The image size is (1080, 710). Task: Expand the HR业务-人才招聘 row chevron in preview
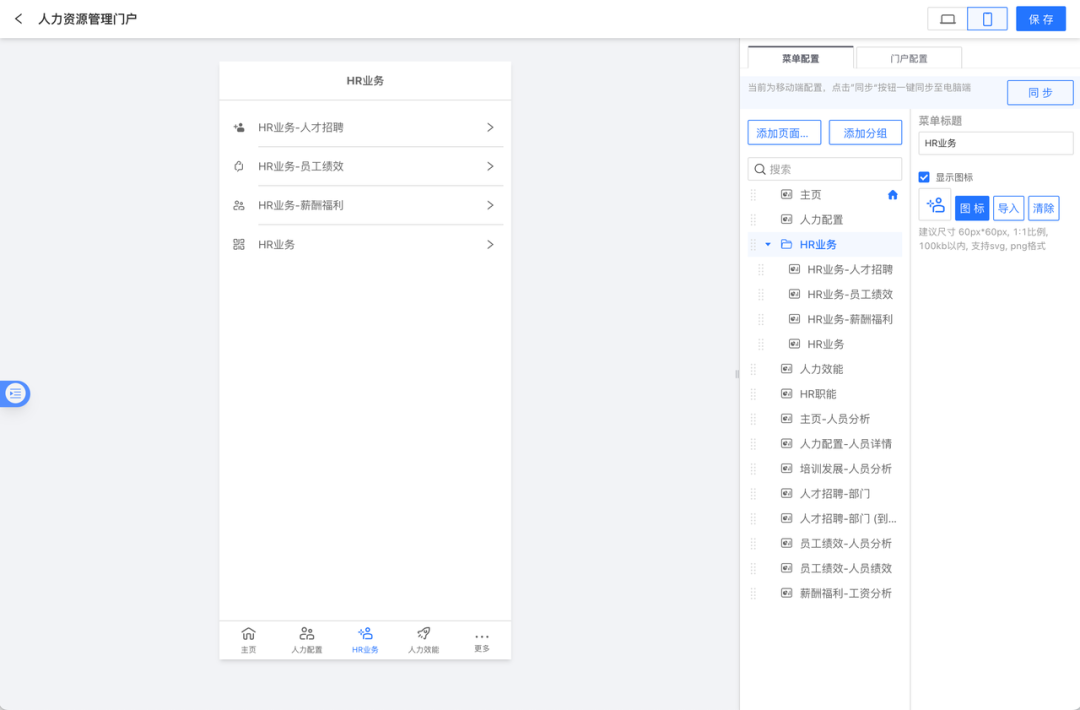tap(490, 127)
